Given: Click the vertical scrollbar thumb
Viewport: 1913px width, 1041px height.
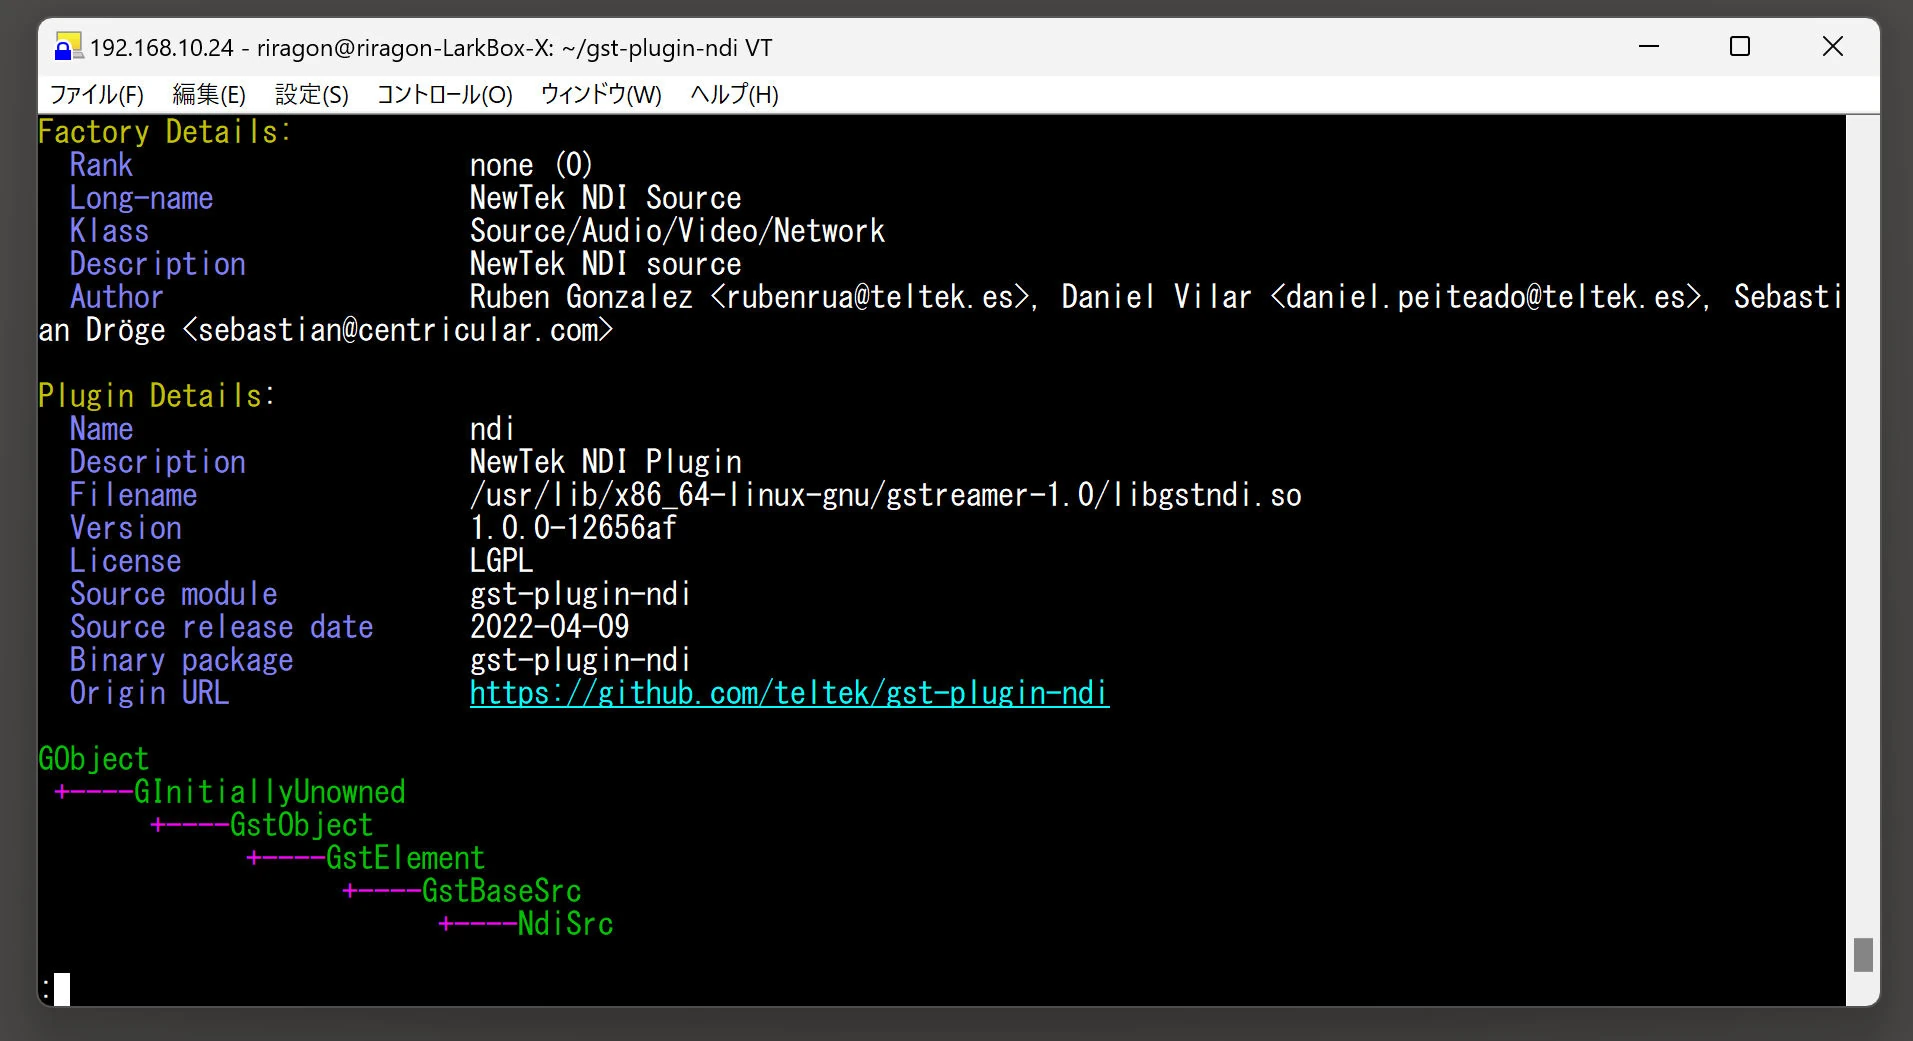Looking at the screenshot, I should [x=1862, y=954].
